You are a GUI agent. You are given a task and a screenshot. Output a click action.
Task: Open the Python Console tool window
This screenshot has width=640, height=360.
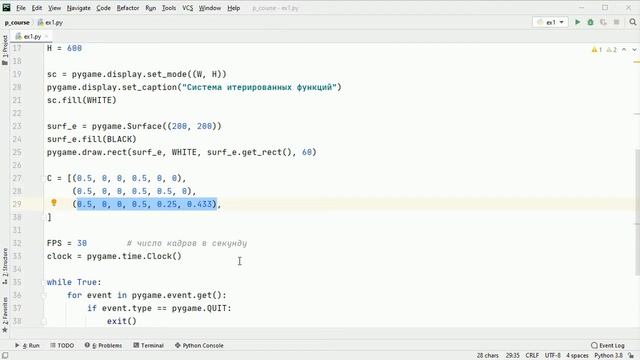point(199,345)
